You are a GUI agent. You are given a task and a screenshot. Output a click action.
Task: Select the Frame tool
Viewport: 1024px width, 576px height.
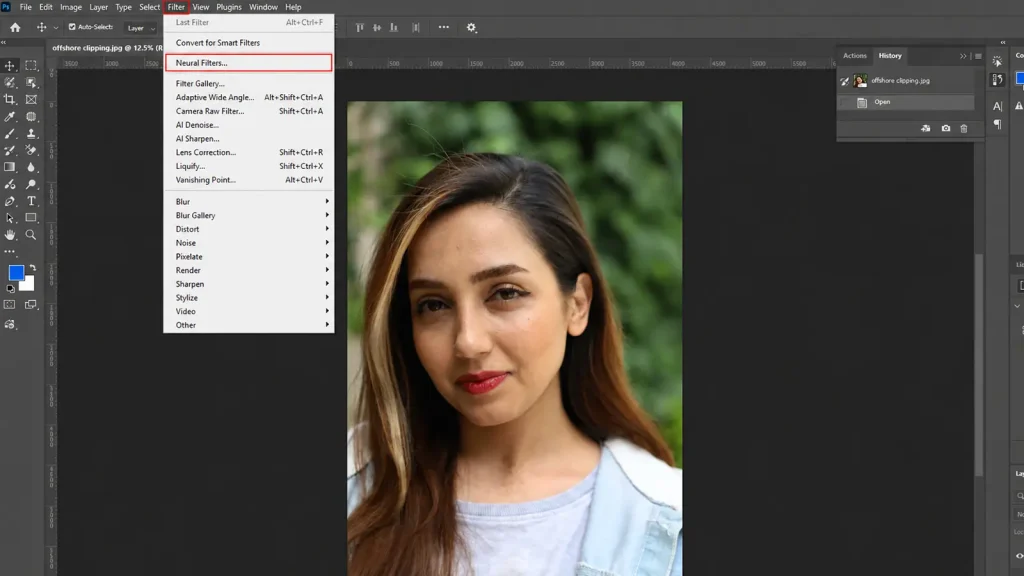[x=31, y=99]
